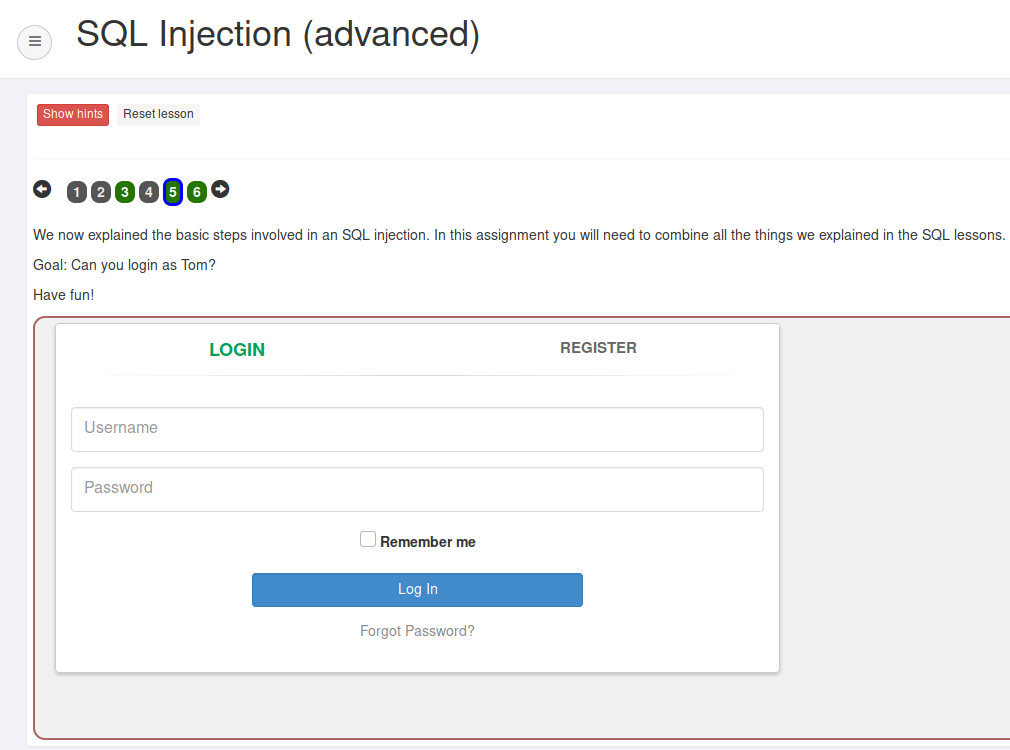This screenshot has height=750, width=1010.
Task: Reset the SQL Injection lesson
Action: [157, 114]
